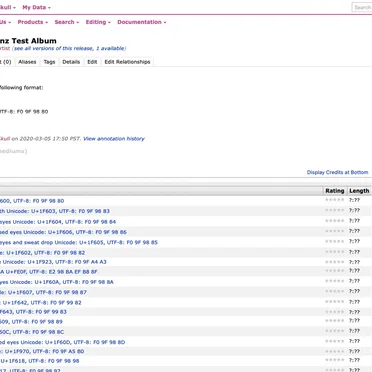This screenshot has width=372, height=372.
Task: Open track with Unicode U+1F60A
Action: [x=57, y=282]
